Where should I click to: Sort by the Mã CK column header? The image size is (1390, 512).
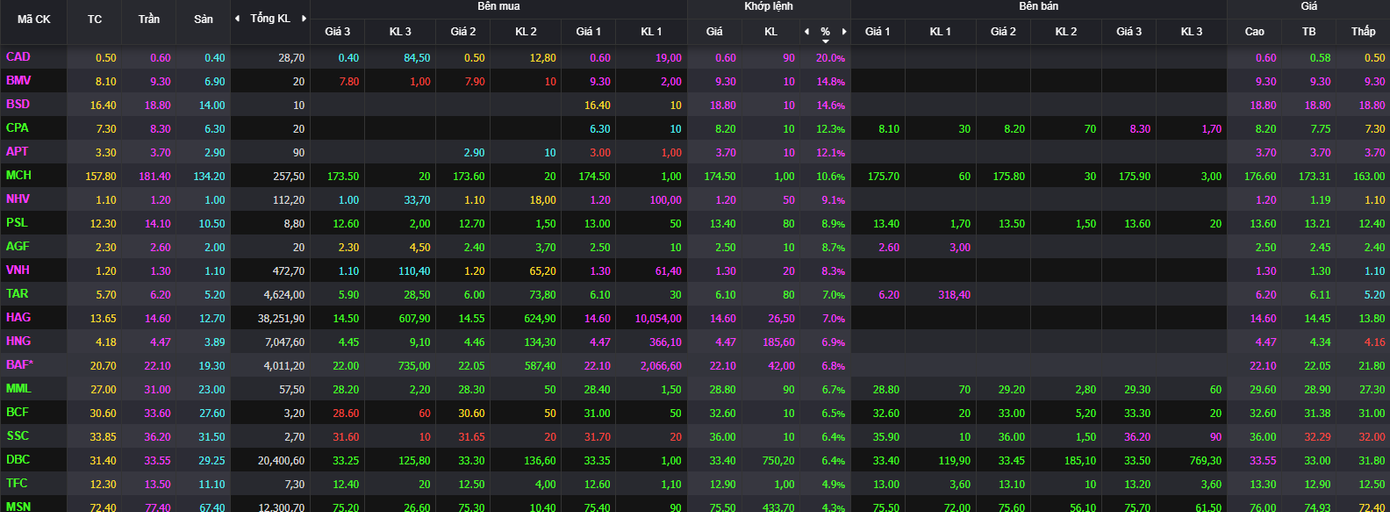[x=34, y=19]
